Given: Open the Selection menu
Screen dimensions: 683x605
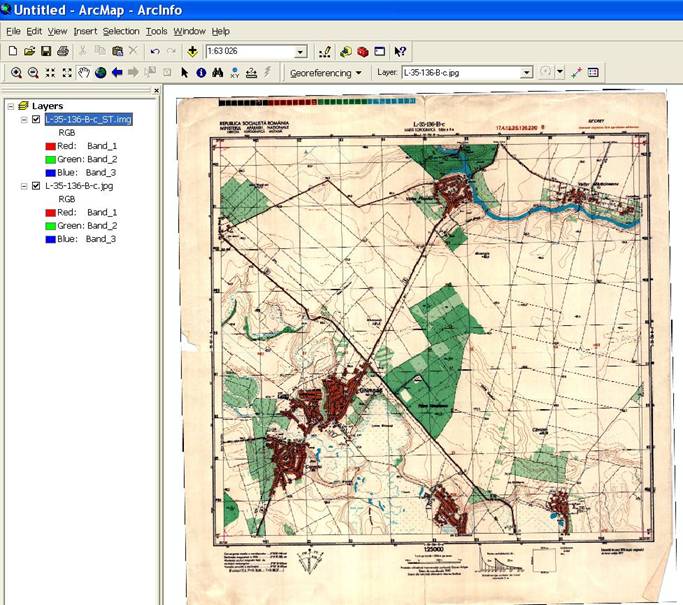Looking at the screenshot, I should 121,31.
